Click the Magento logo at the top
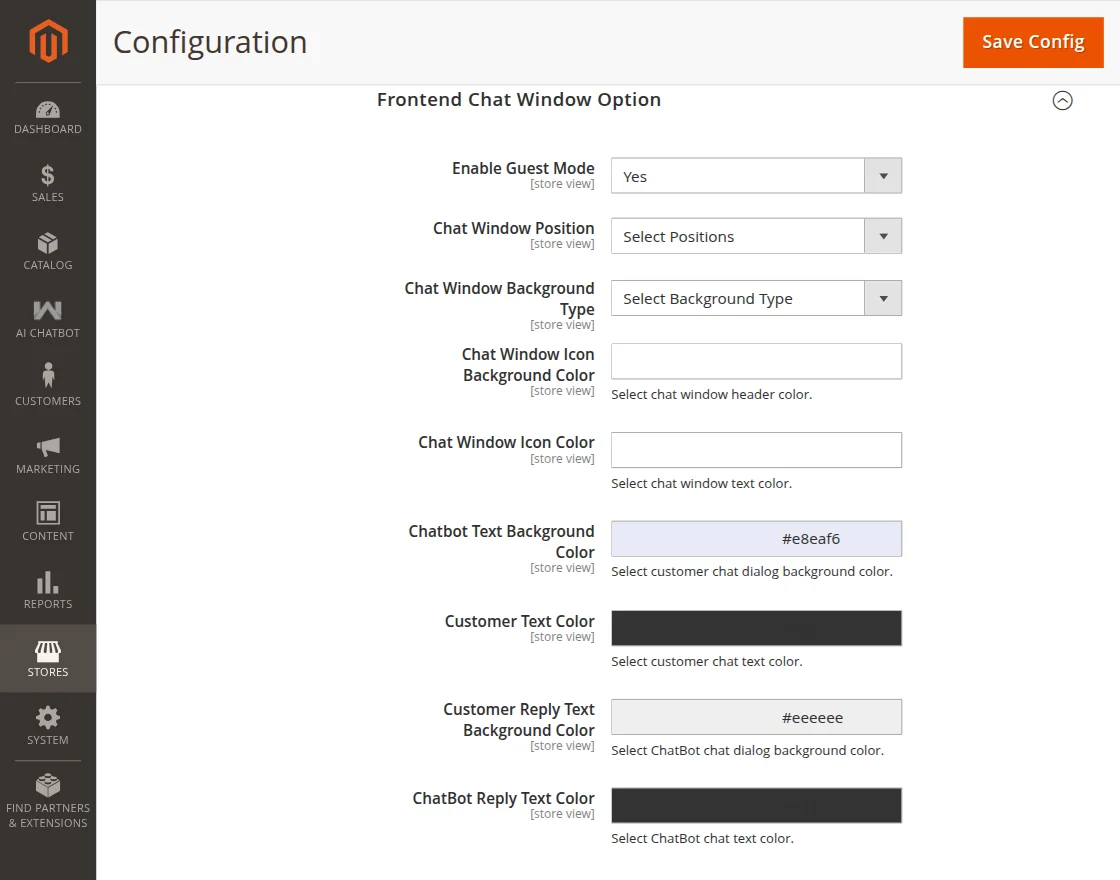 [x=47, y=41]
